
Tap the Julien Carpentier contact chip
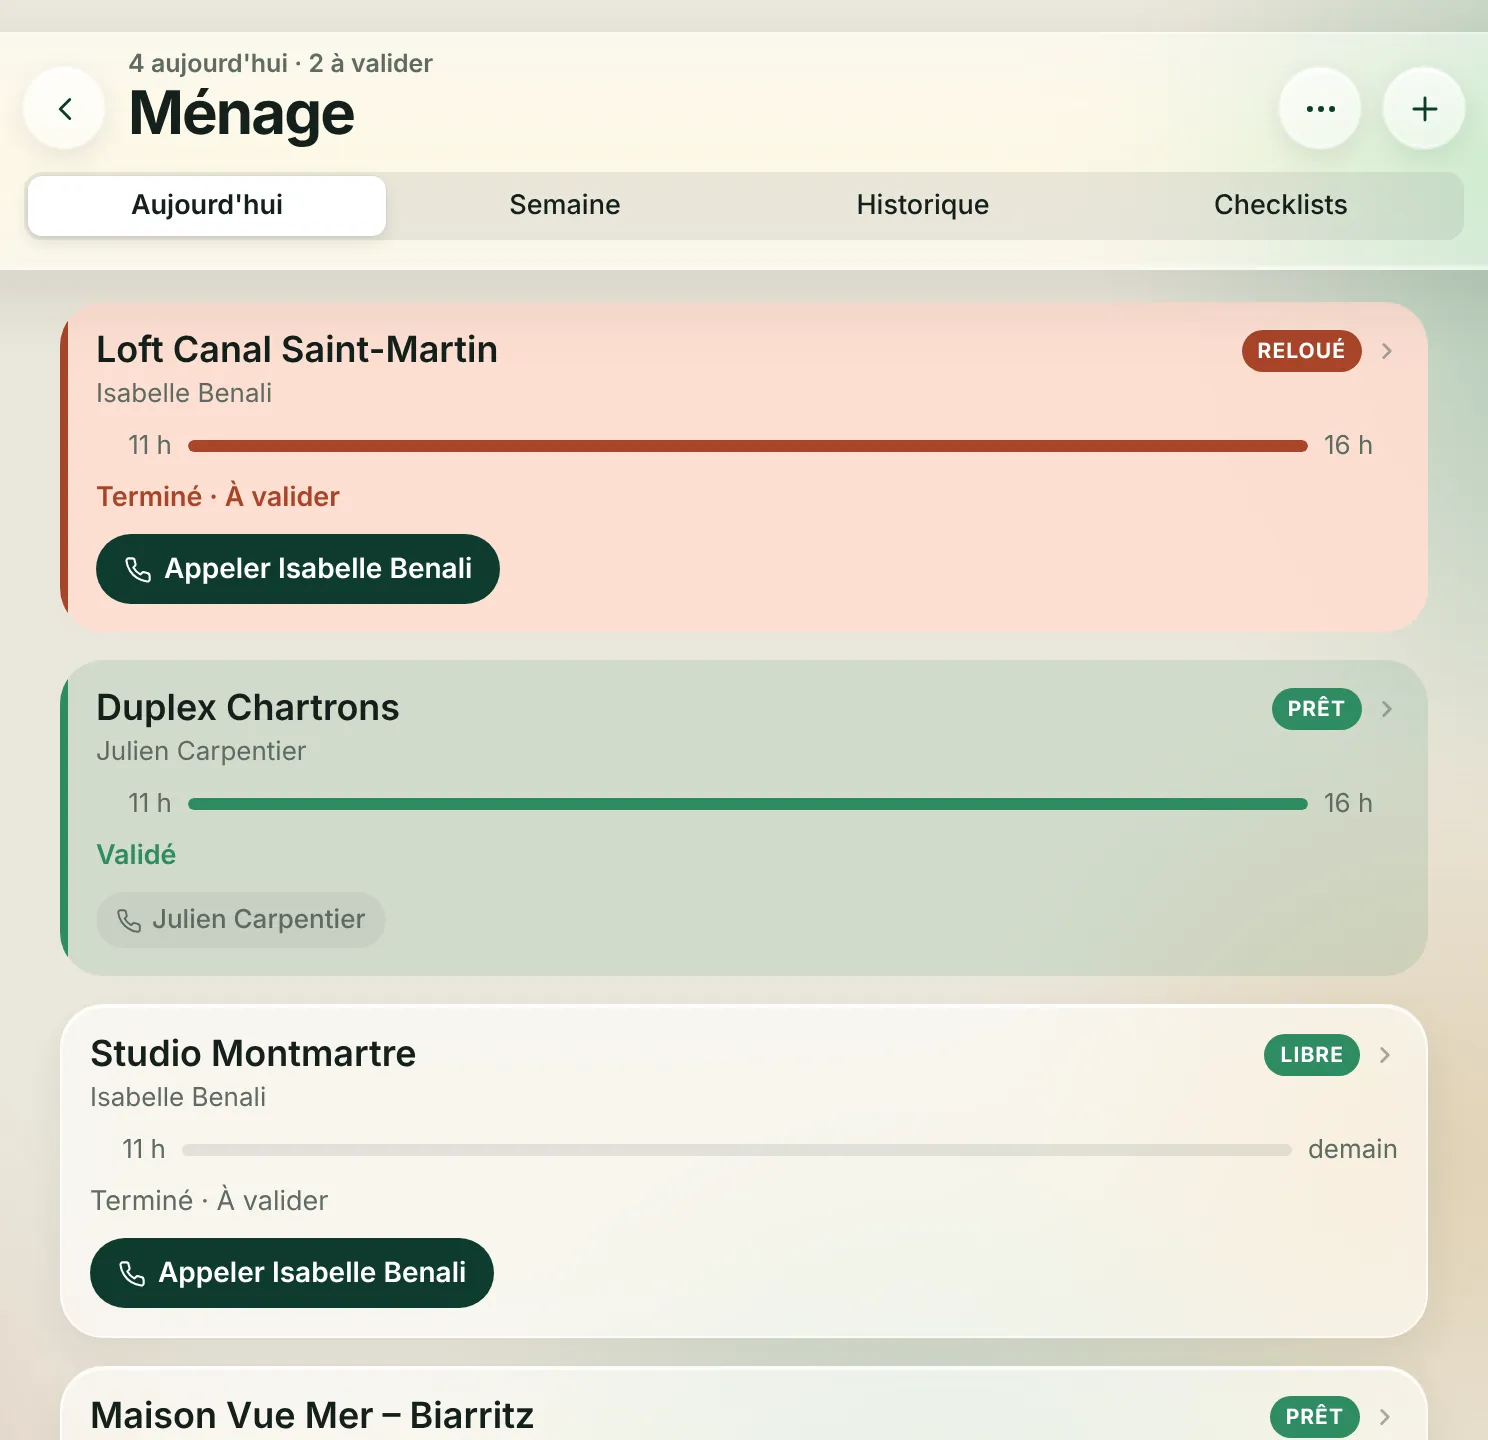pos(241,920)
